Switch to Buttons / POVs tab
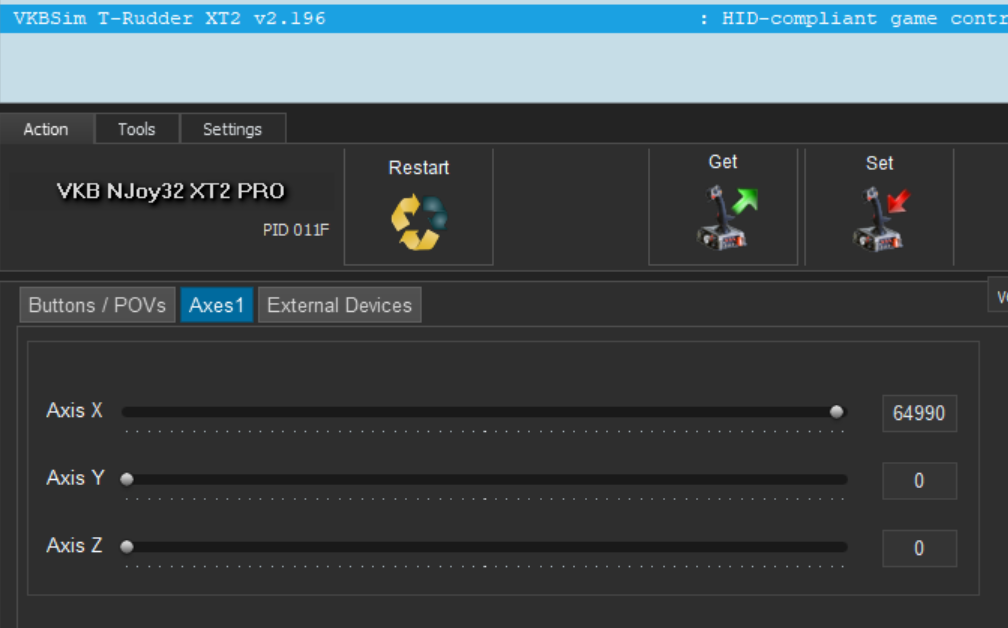The width and height of the screenshot is (1008, 628). pos(97,305)
